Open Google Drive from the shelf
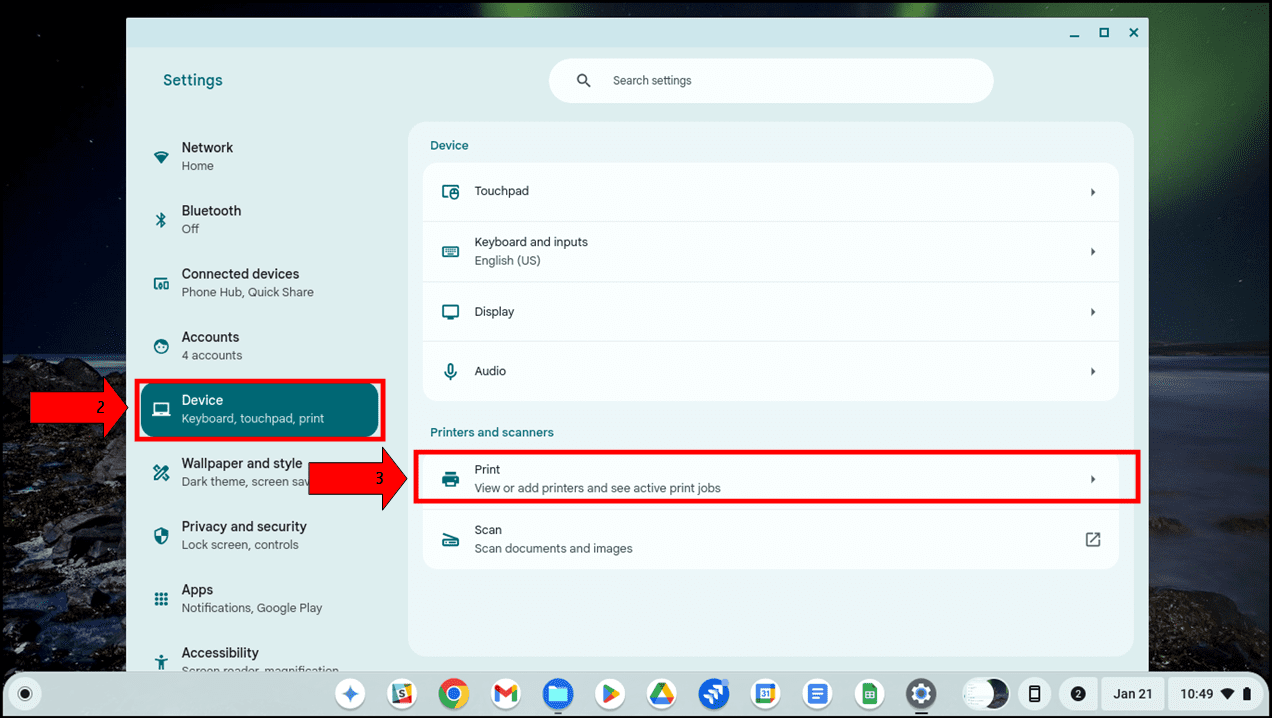The height and width of the screenshot is (718, 1272). point(662,694)
